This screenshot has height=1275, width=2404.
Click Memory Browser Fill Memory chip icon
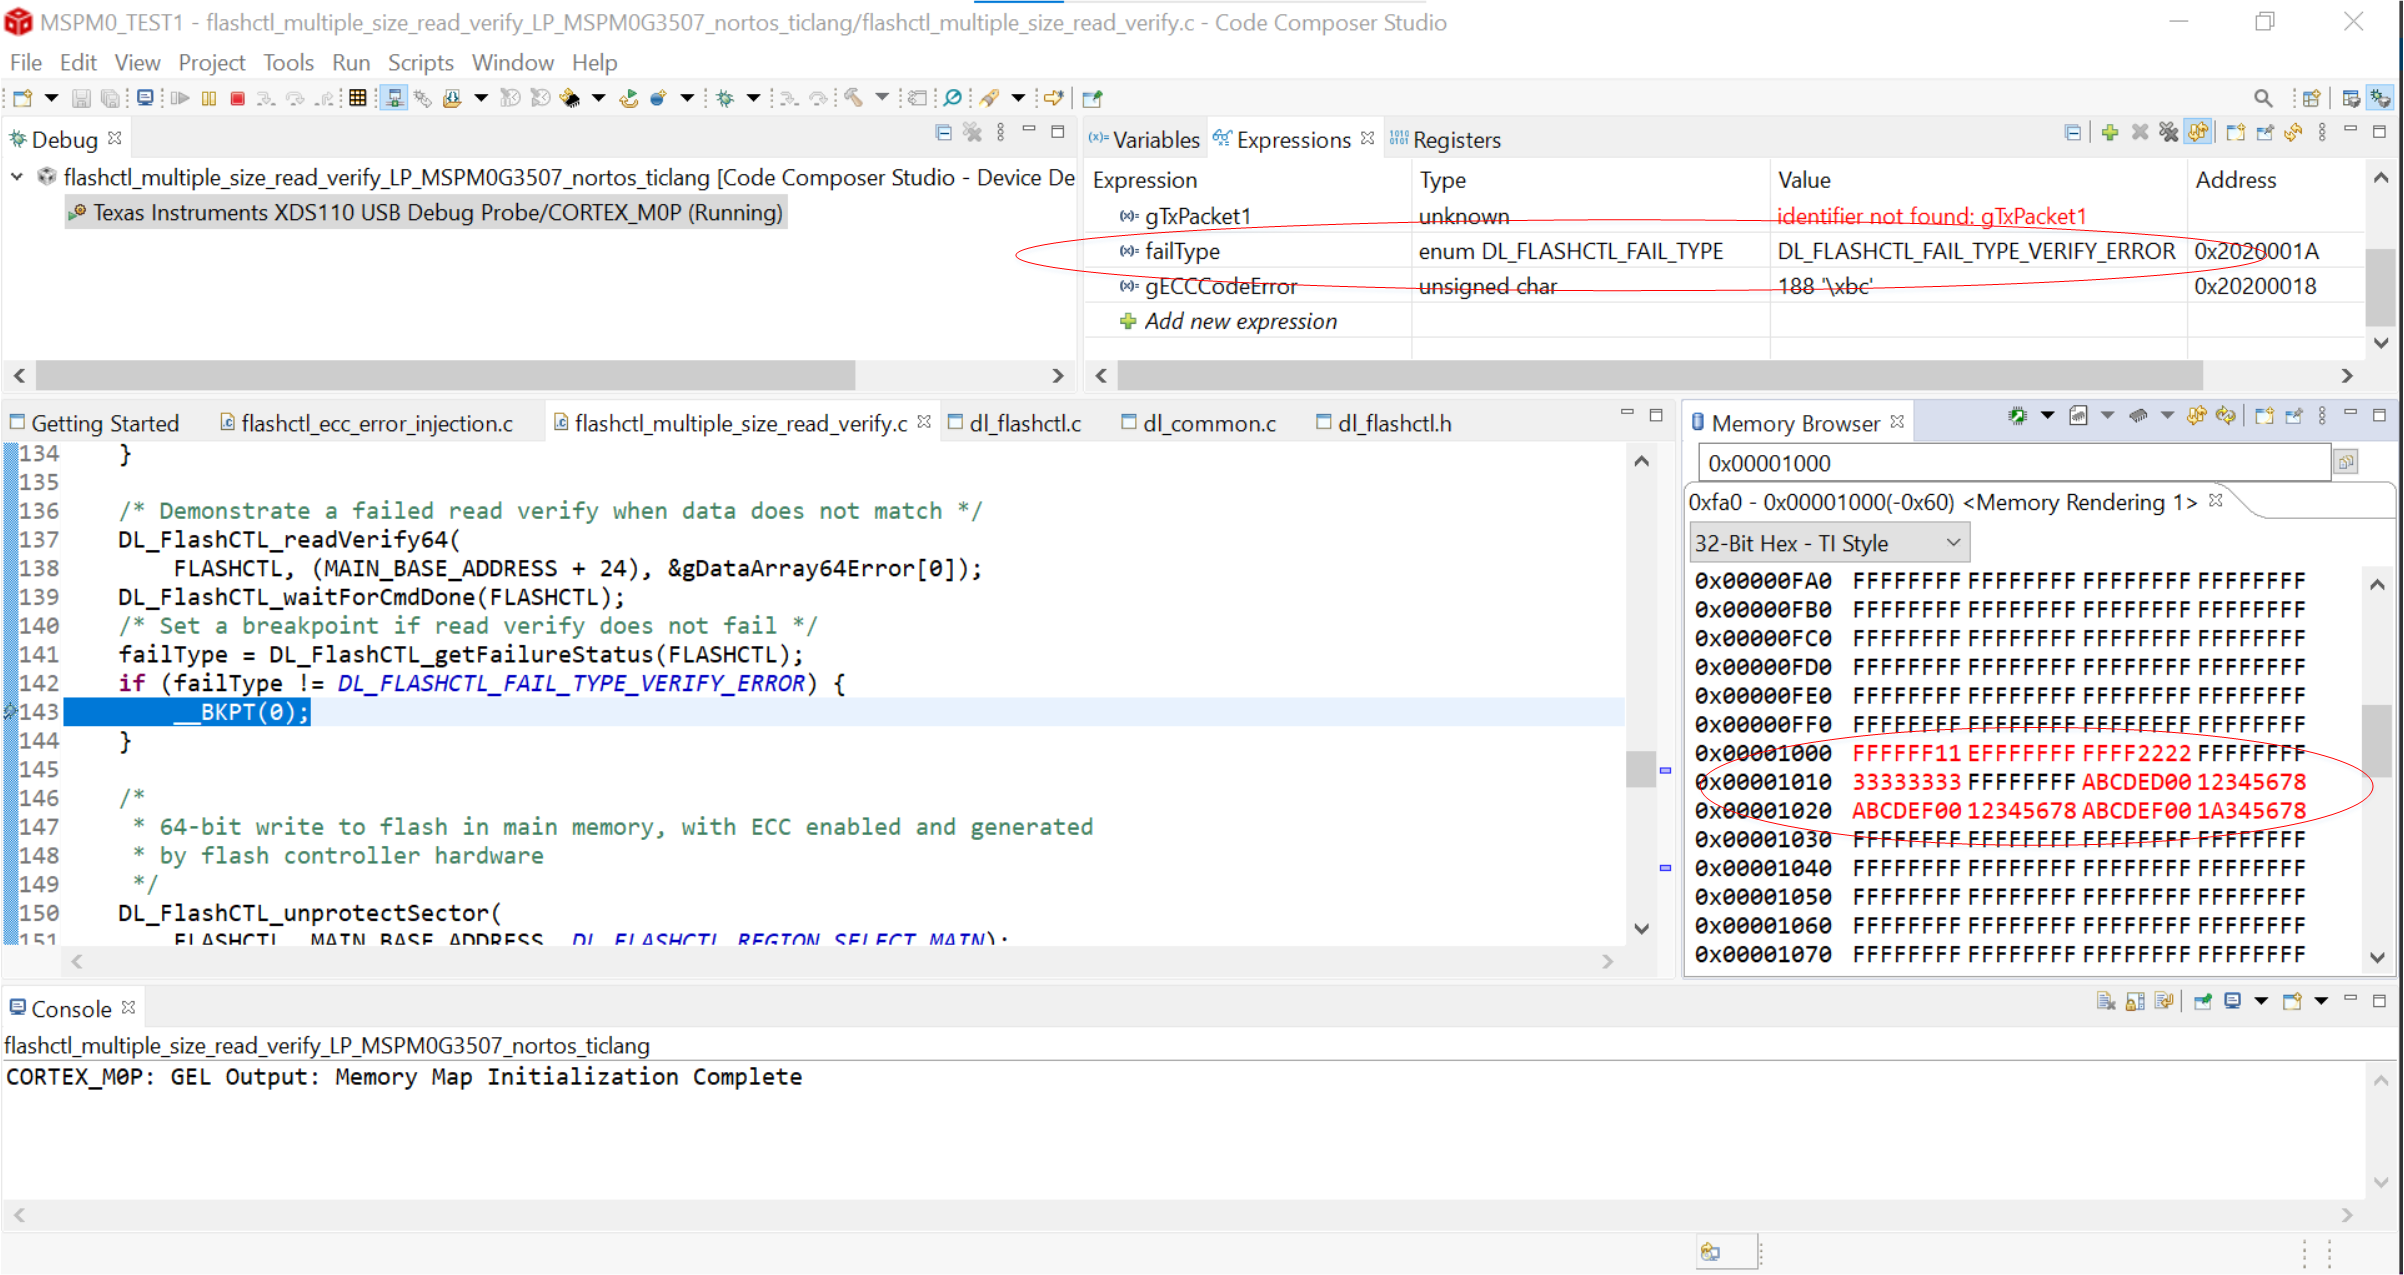point(2138,416)
